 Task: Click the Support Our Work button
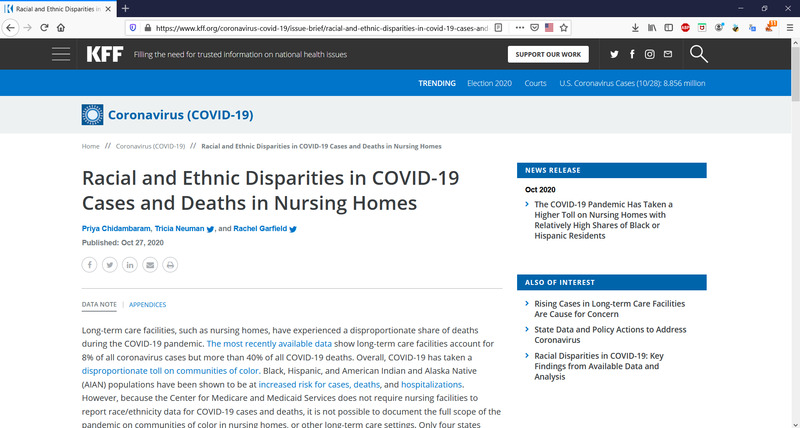pyautogui.click(x=547, y=54)
